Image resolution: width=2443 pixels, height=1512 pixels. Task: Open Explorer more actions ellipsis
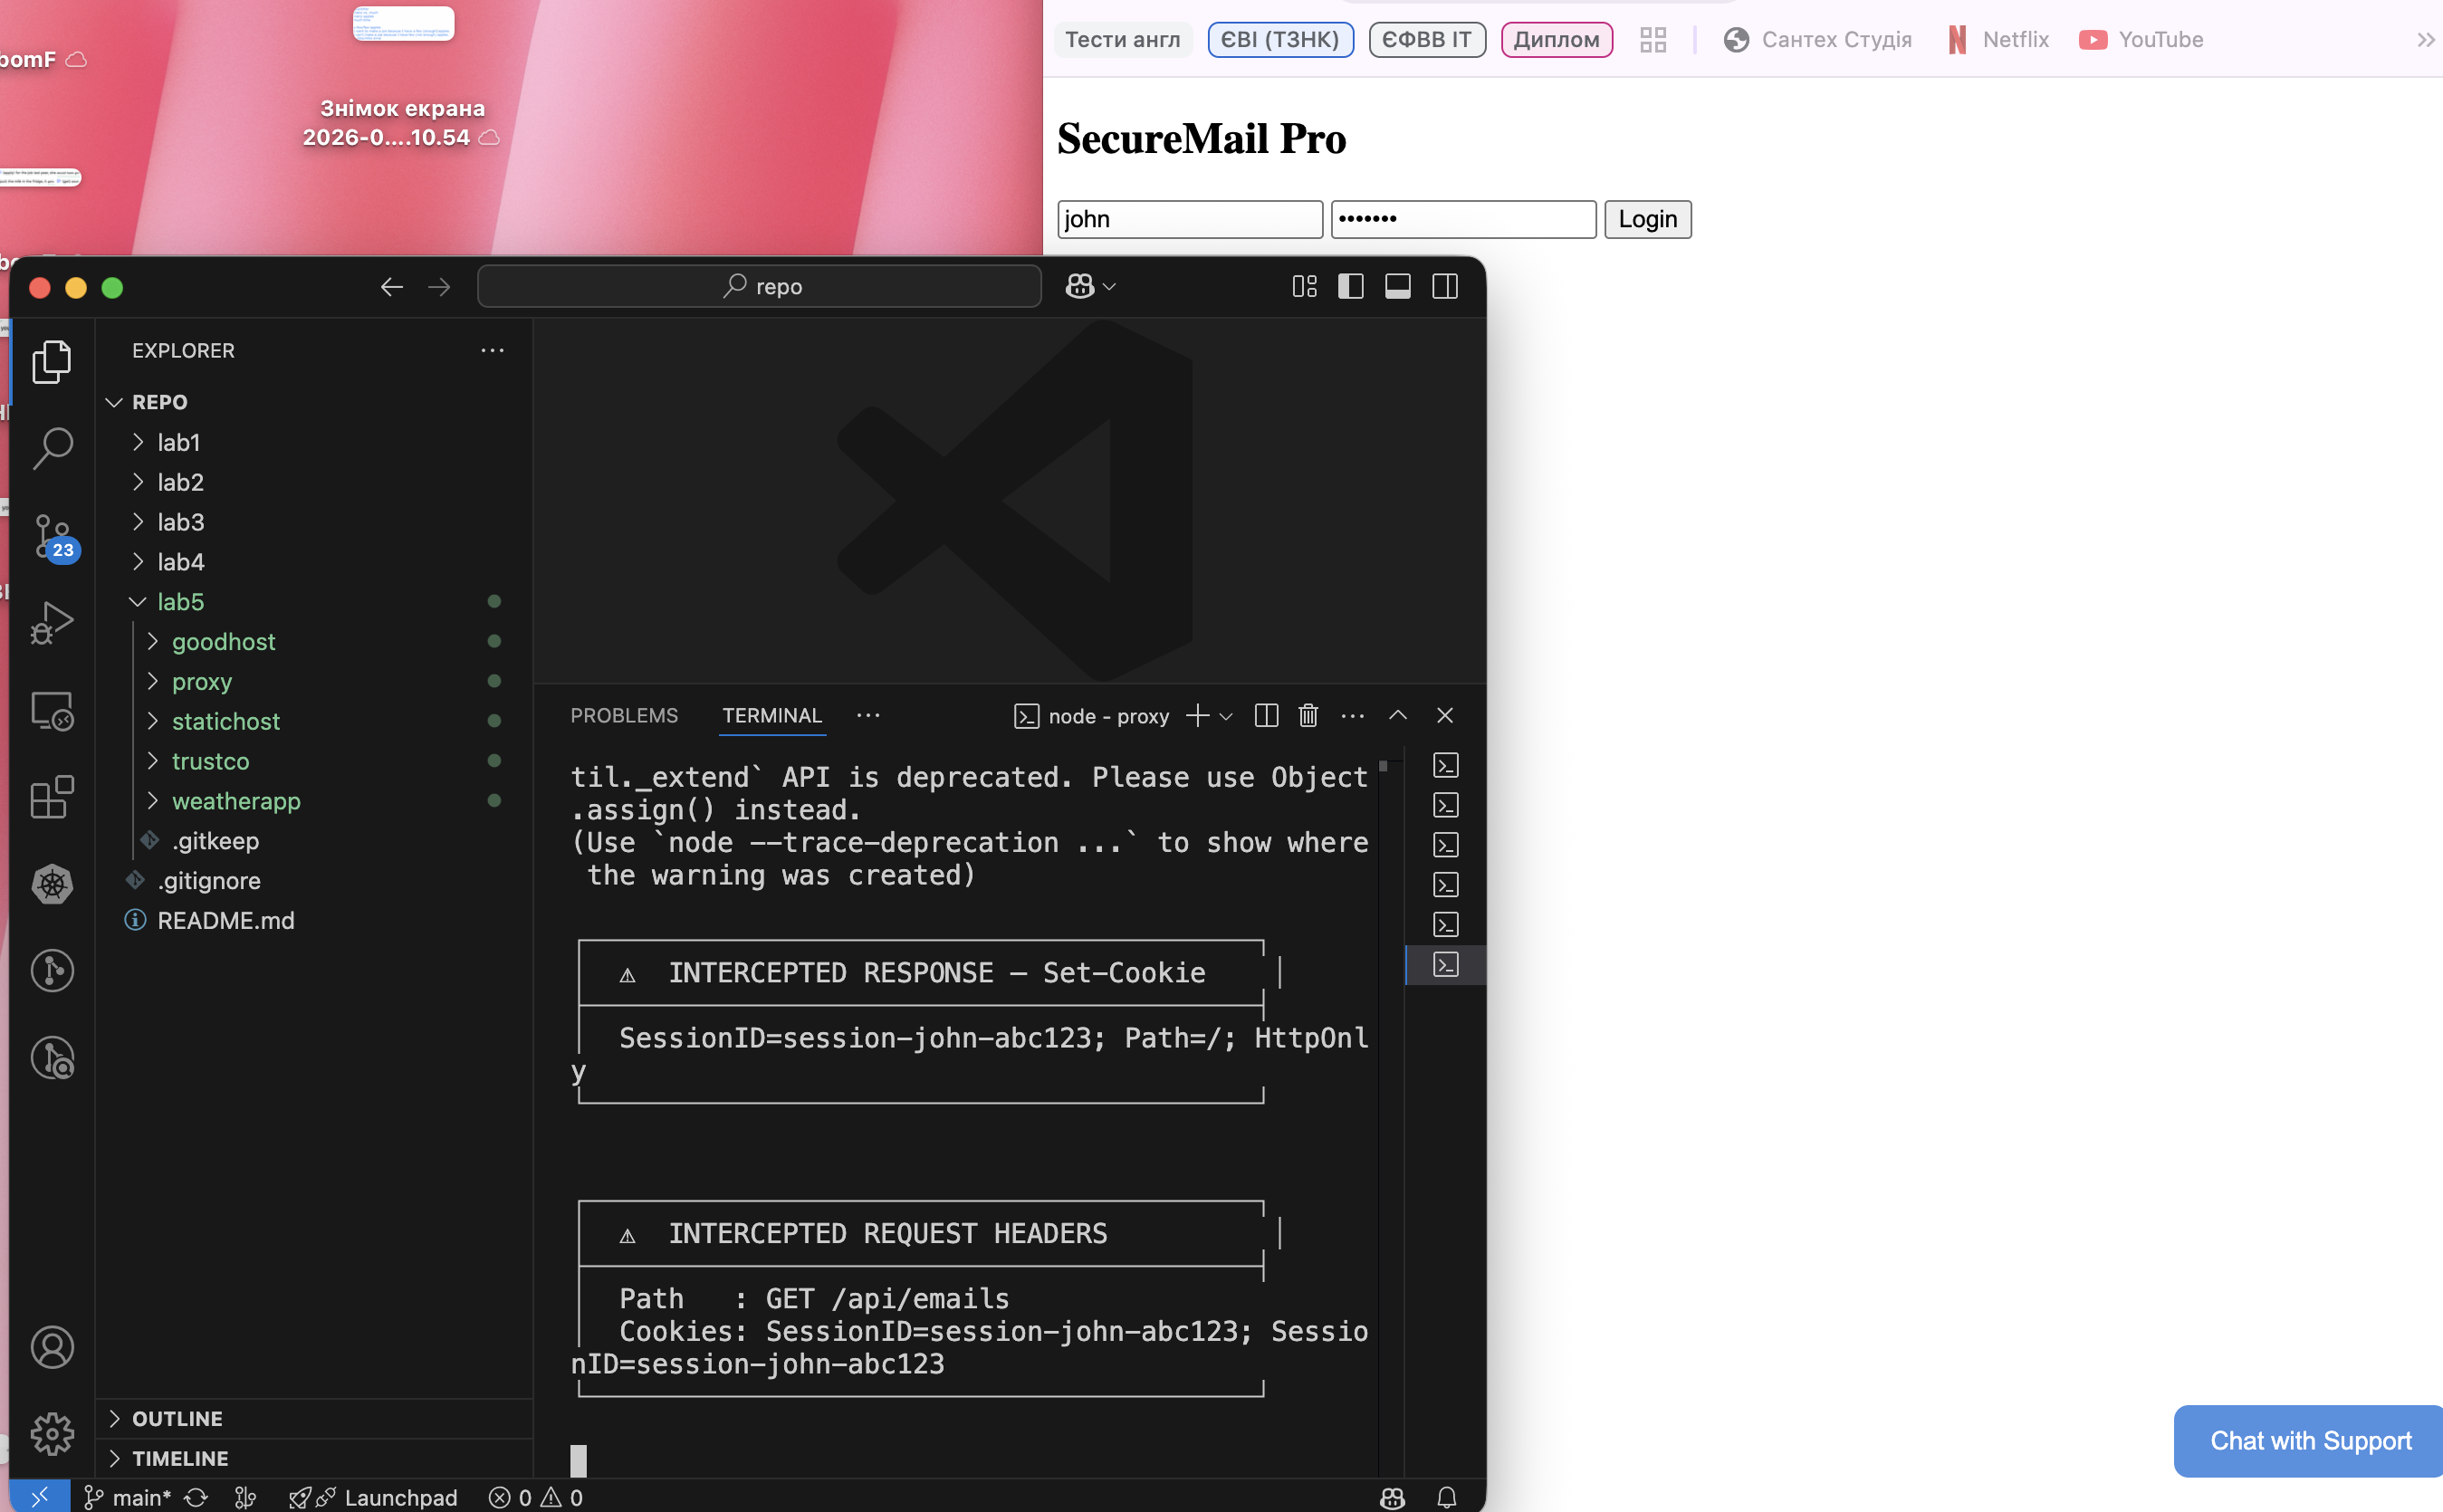pyautogui.click(x=492, y=351)
